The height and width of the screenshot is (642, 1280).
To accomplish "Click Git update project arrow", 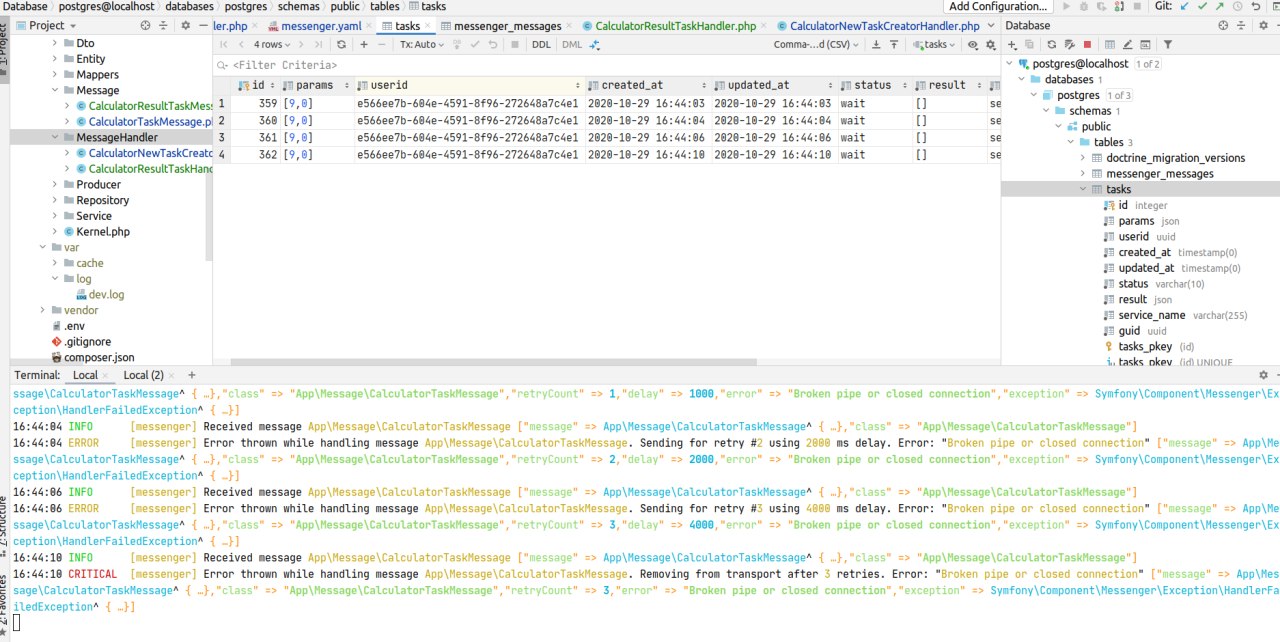I will tap(1185, 6).
